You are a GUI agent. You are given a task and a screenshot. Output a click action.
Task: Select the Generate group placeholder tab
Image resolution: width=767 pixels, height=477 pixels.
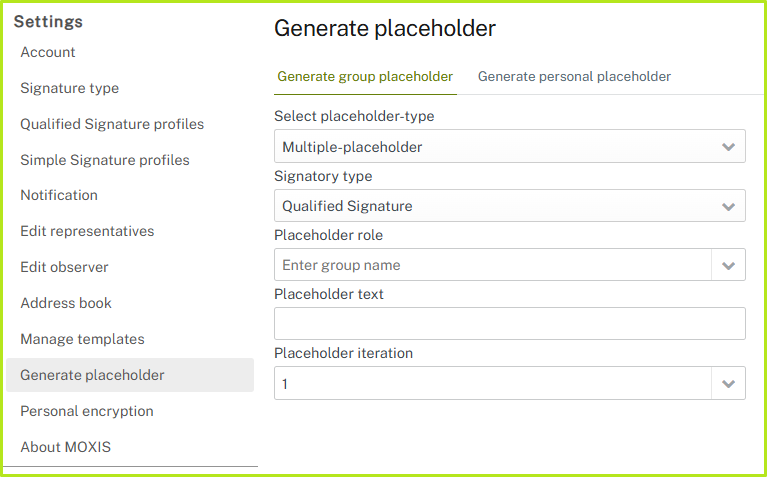[x=365, y=77]
